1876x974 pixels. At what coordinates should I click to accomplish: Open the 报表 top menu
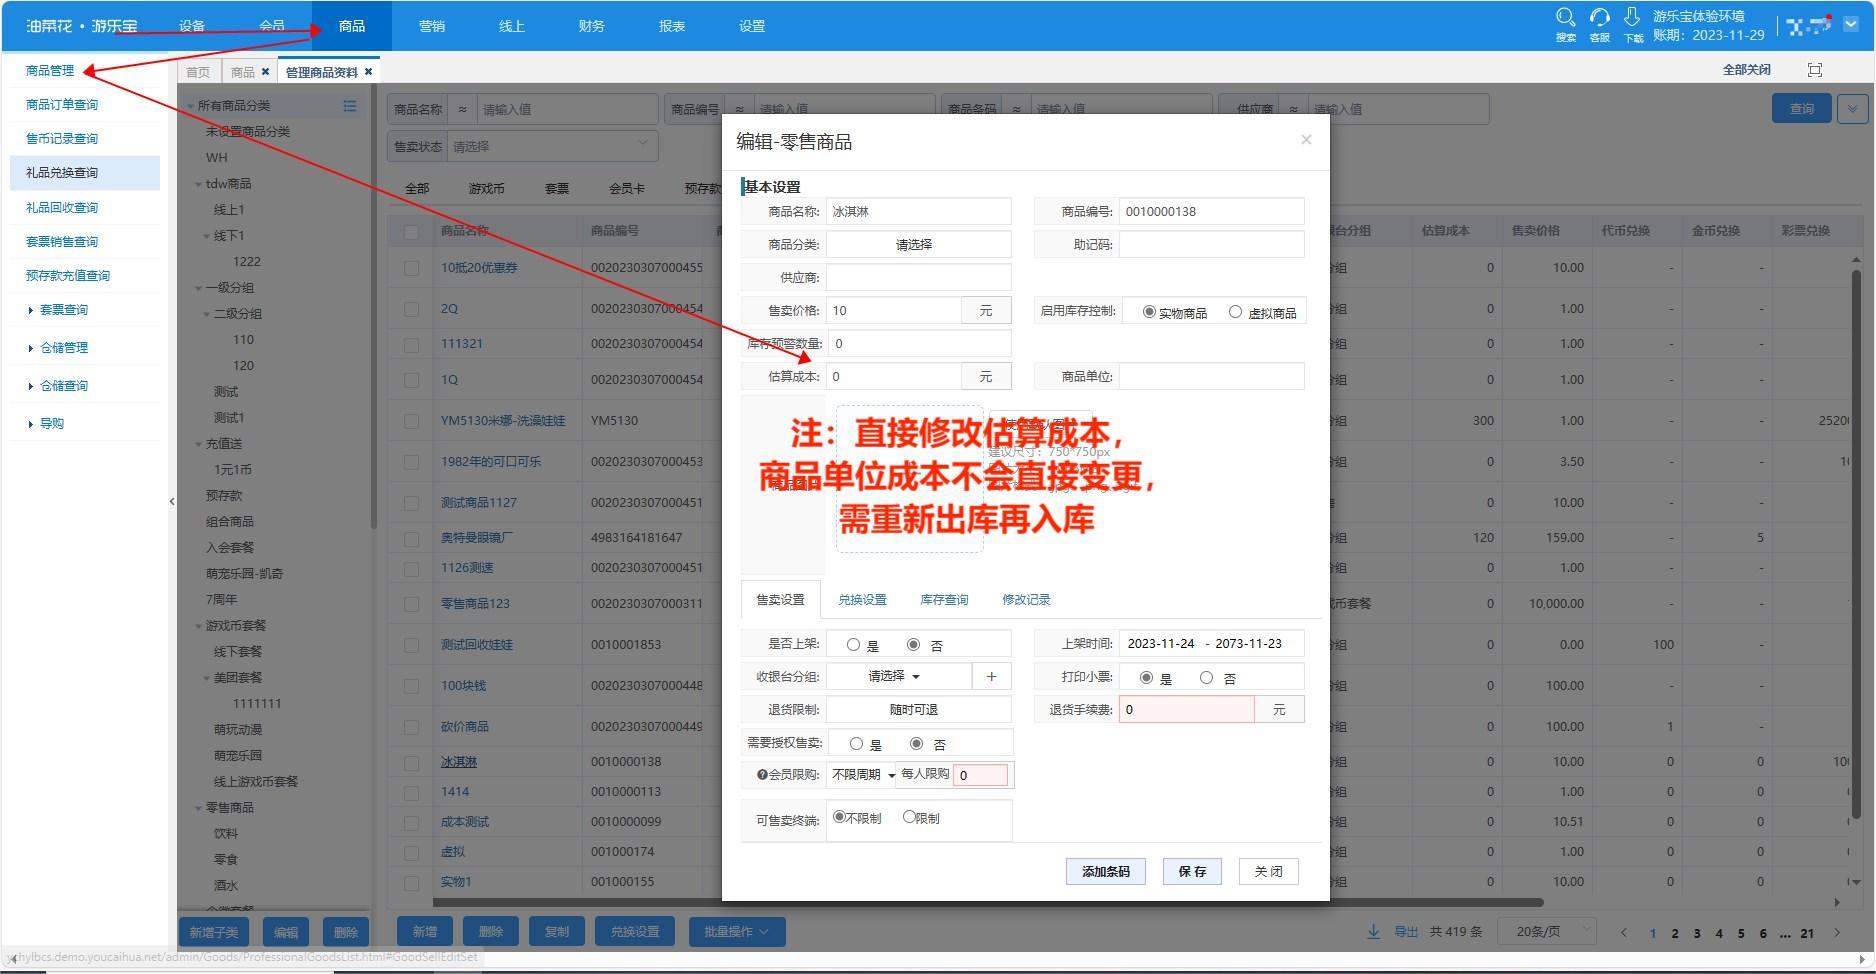point(672,26)
